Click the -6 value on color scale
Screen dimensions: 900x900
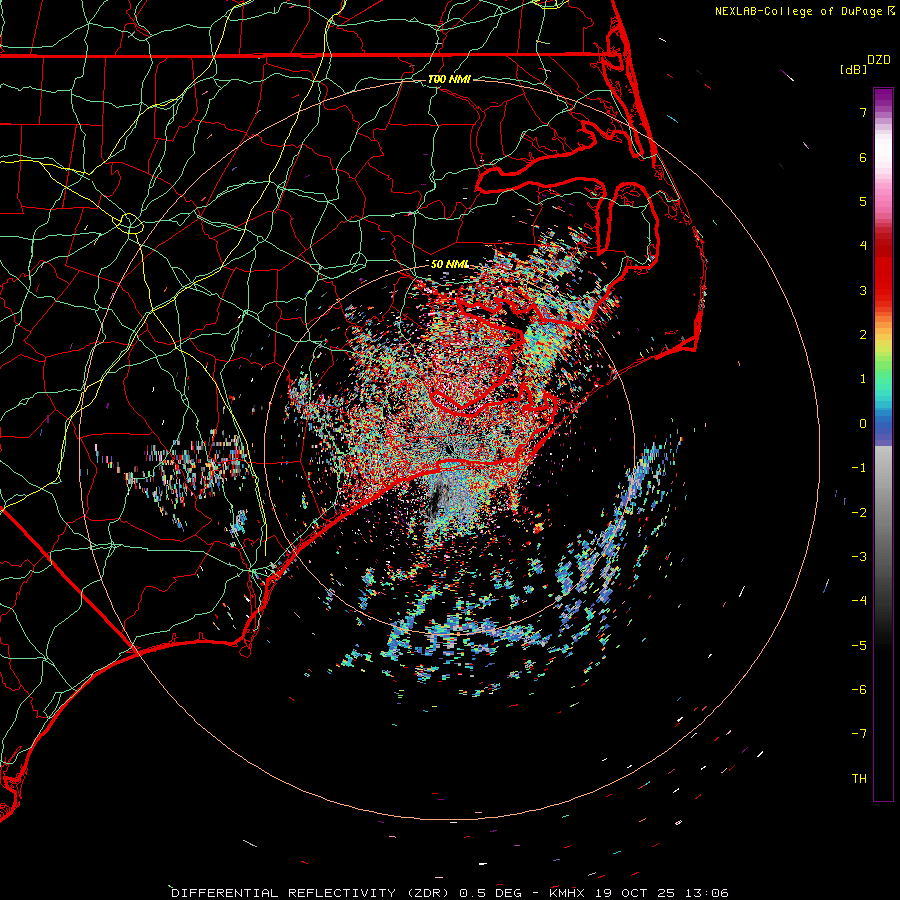[x=859, y=690]
